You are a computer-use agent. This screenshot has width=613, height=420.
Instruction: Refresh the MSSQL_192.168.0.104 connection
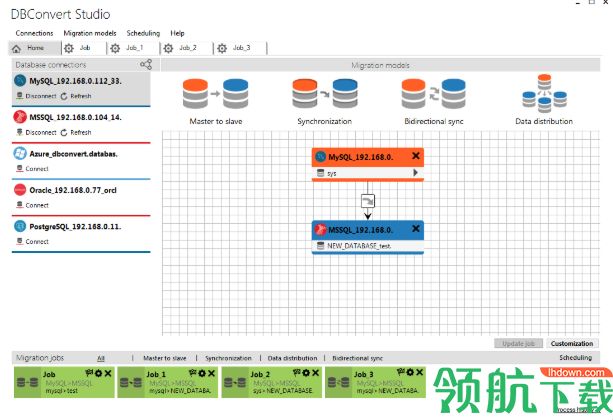[76, 133]
